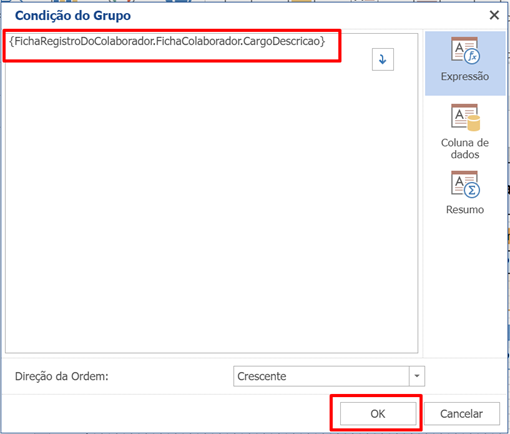Open the Crescente combo box
The height and width of the screenshot is (434, 510).
click(x=329, y=376)
